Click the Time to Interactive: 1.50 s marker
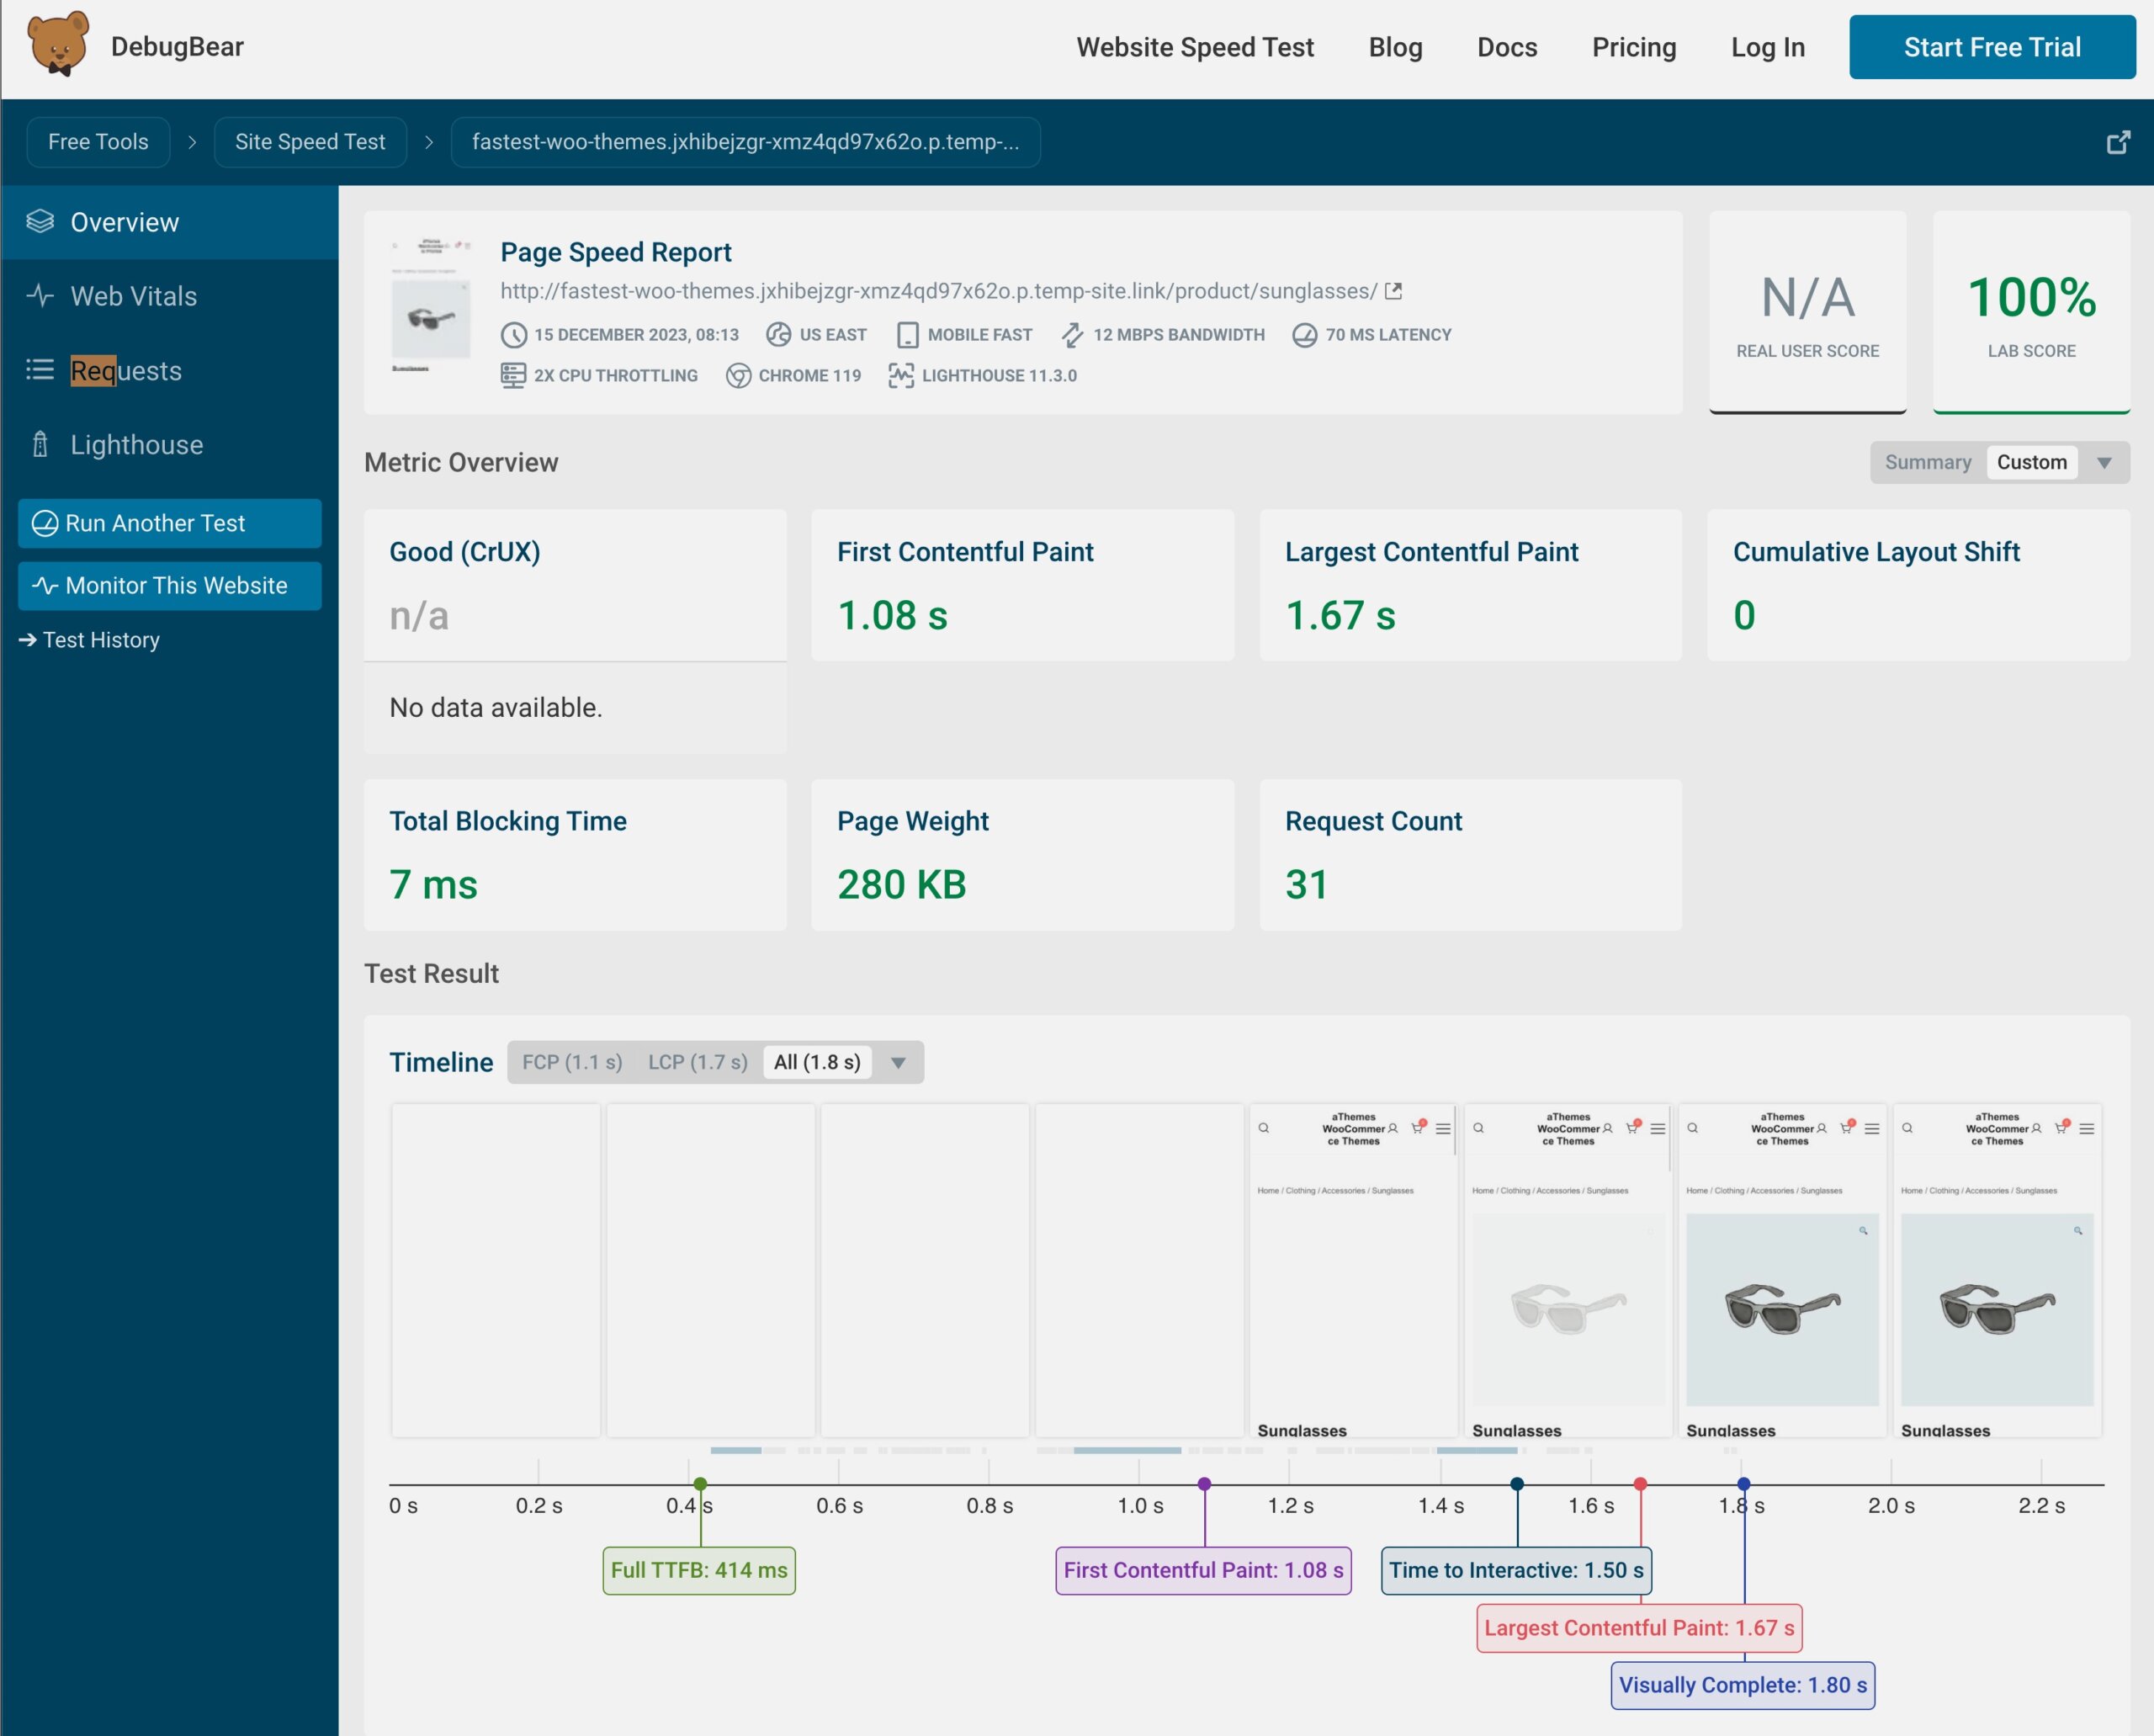 point(1516,1570)
